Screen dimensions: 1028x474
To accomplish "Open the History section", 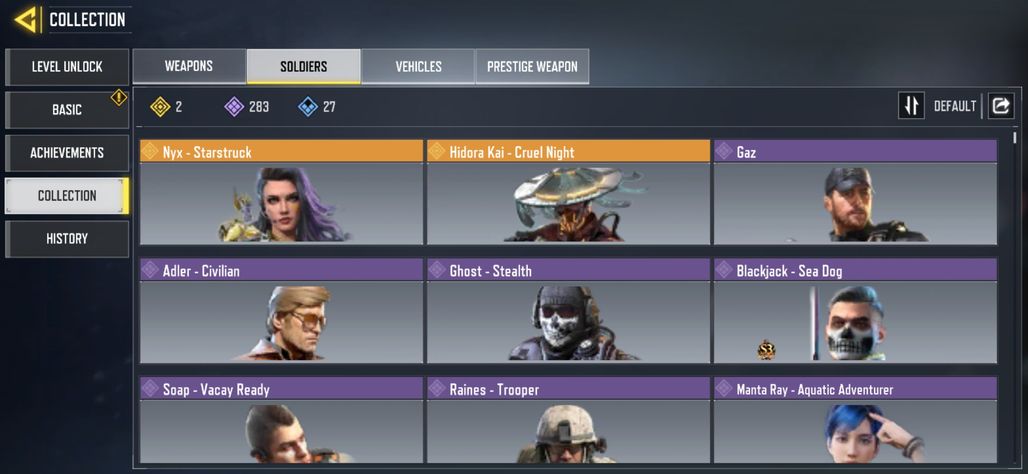I will click(67, 239).
